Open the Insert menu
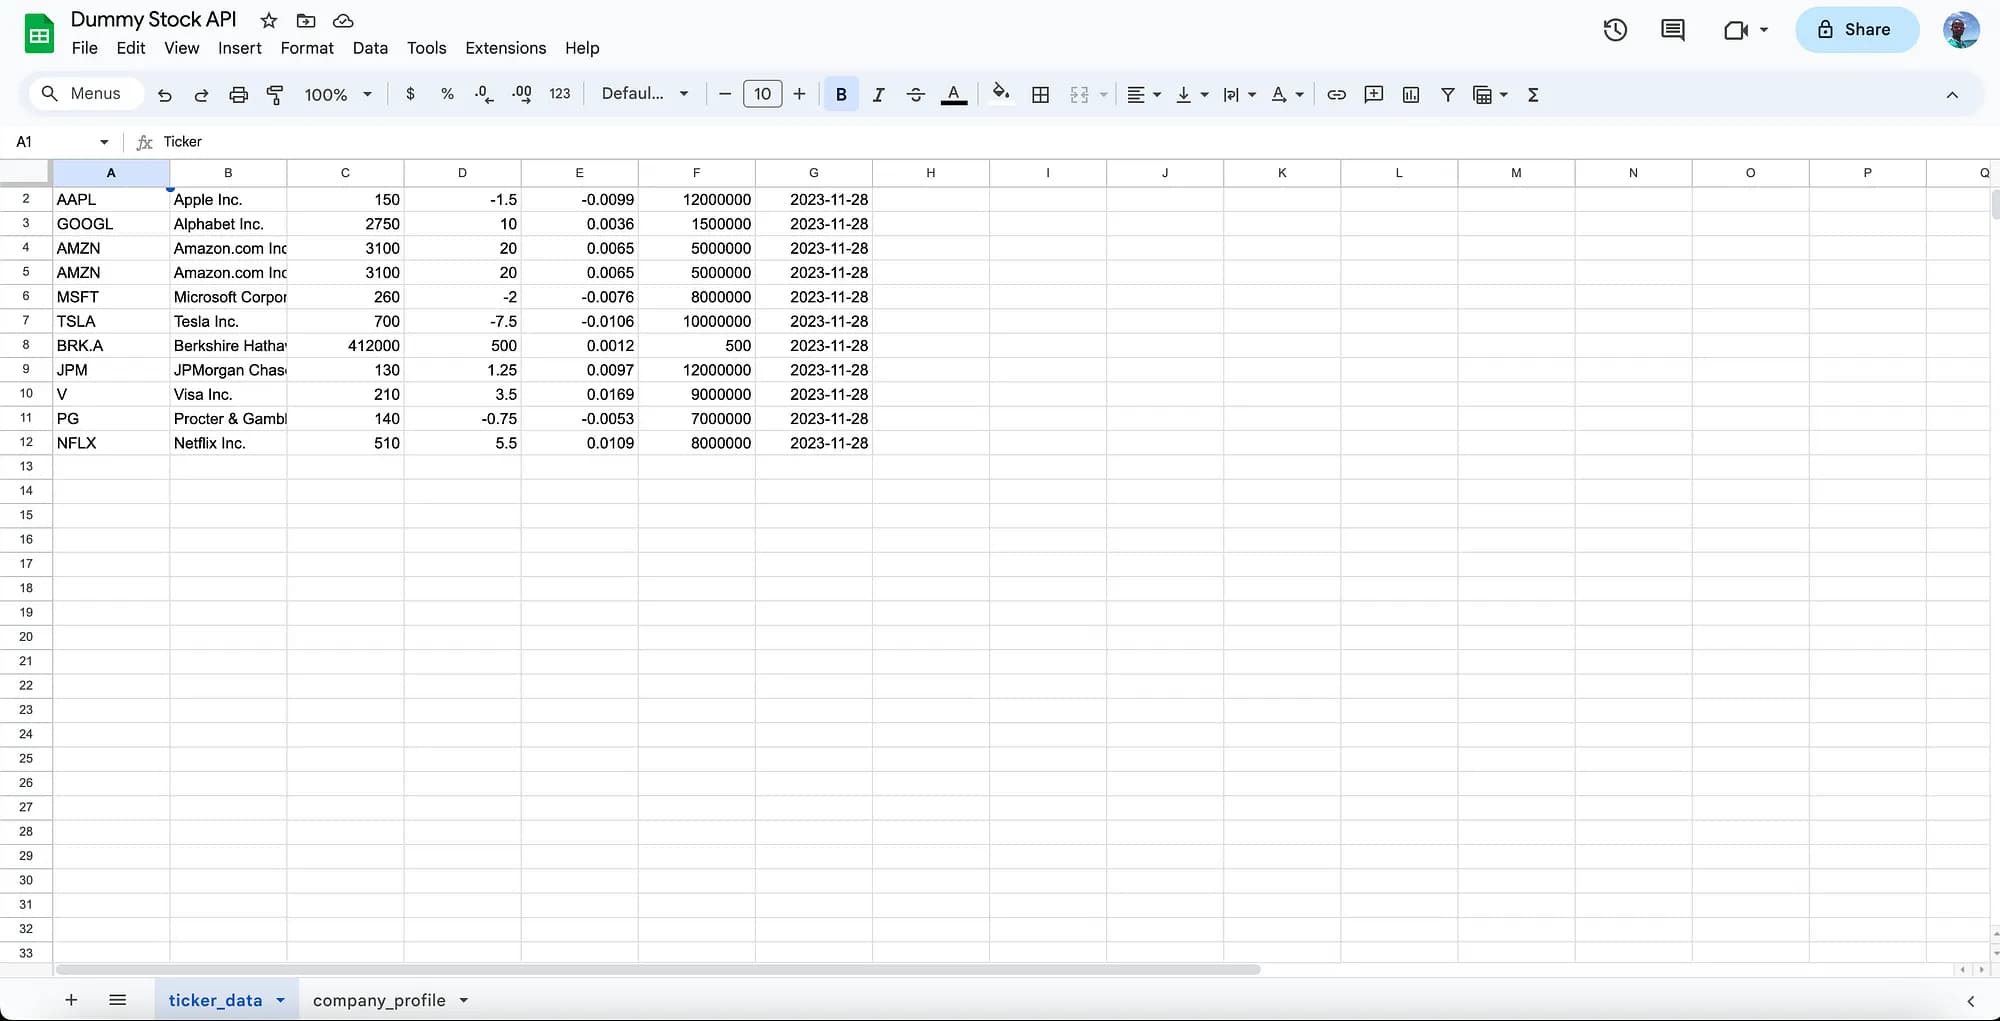2000x1021 pixels. pos(240,48)
